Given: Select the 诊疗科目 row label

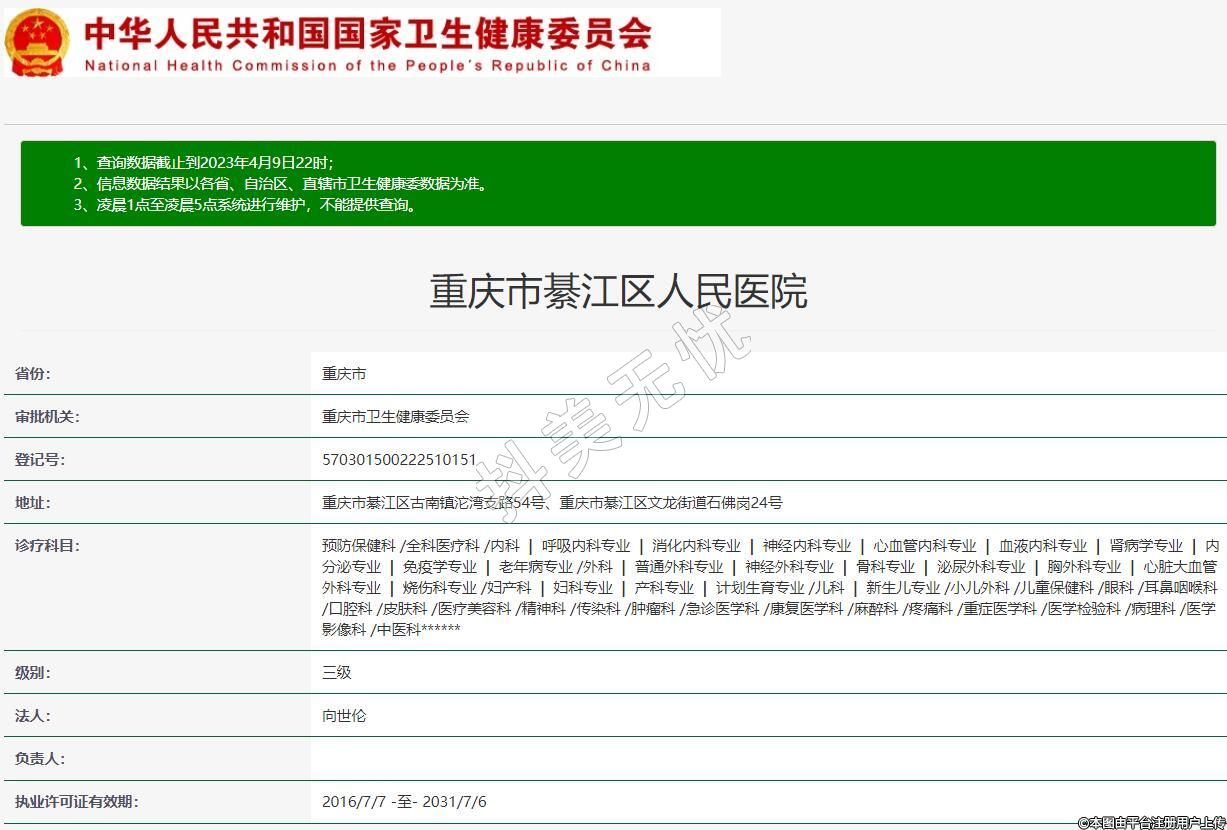Looking at the screenshot, I should point(47,546).
